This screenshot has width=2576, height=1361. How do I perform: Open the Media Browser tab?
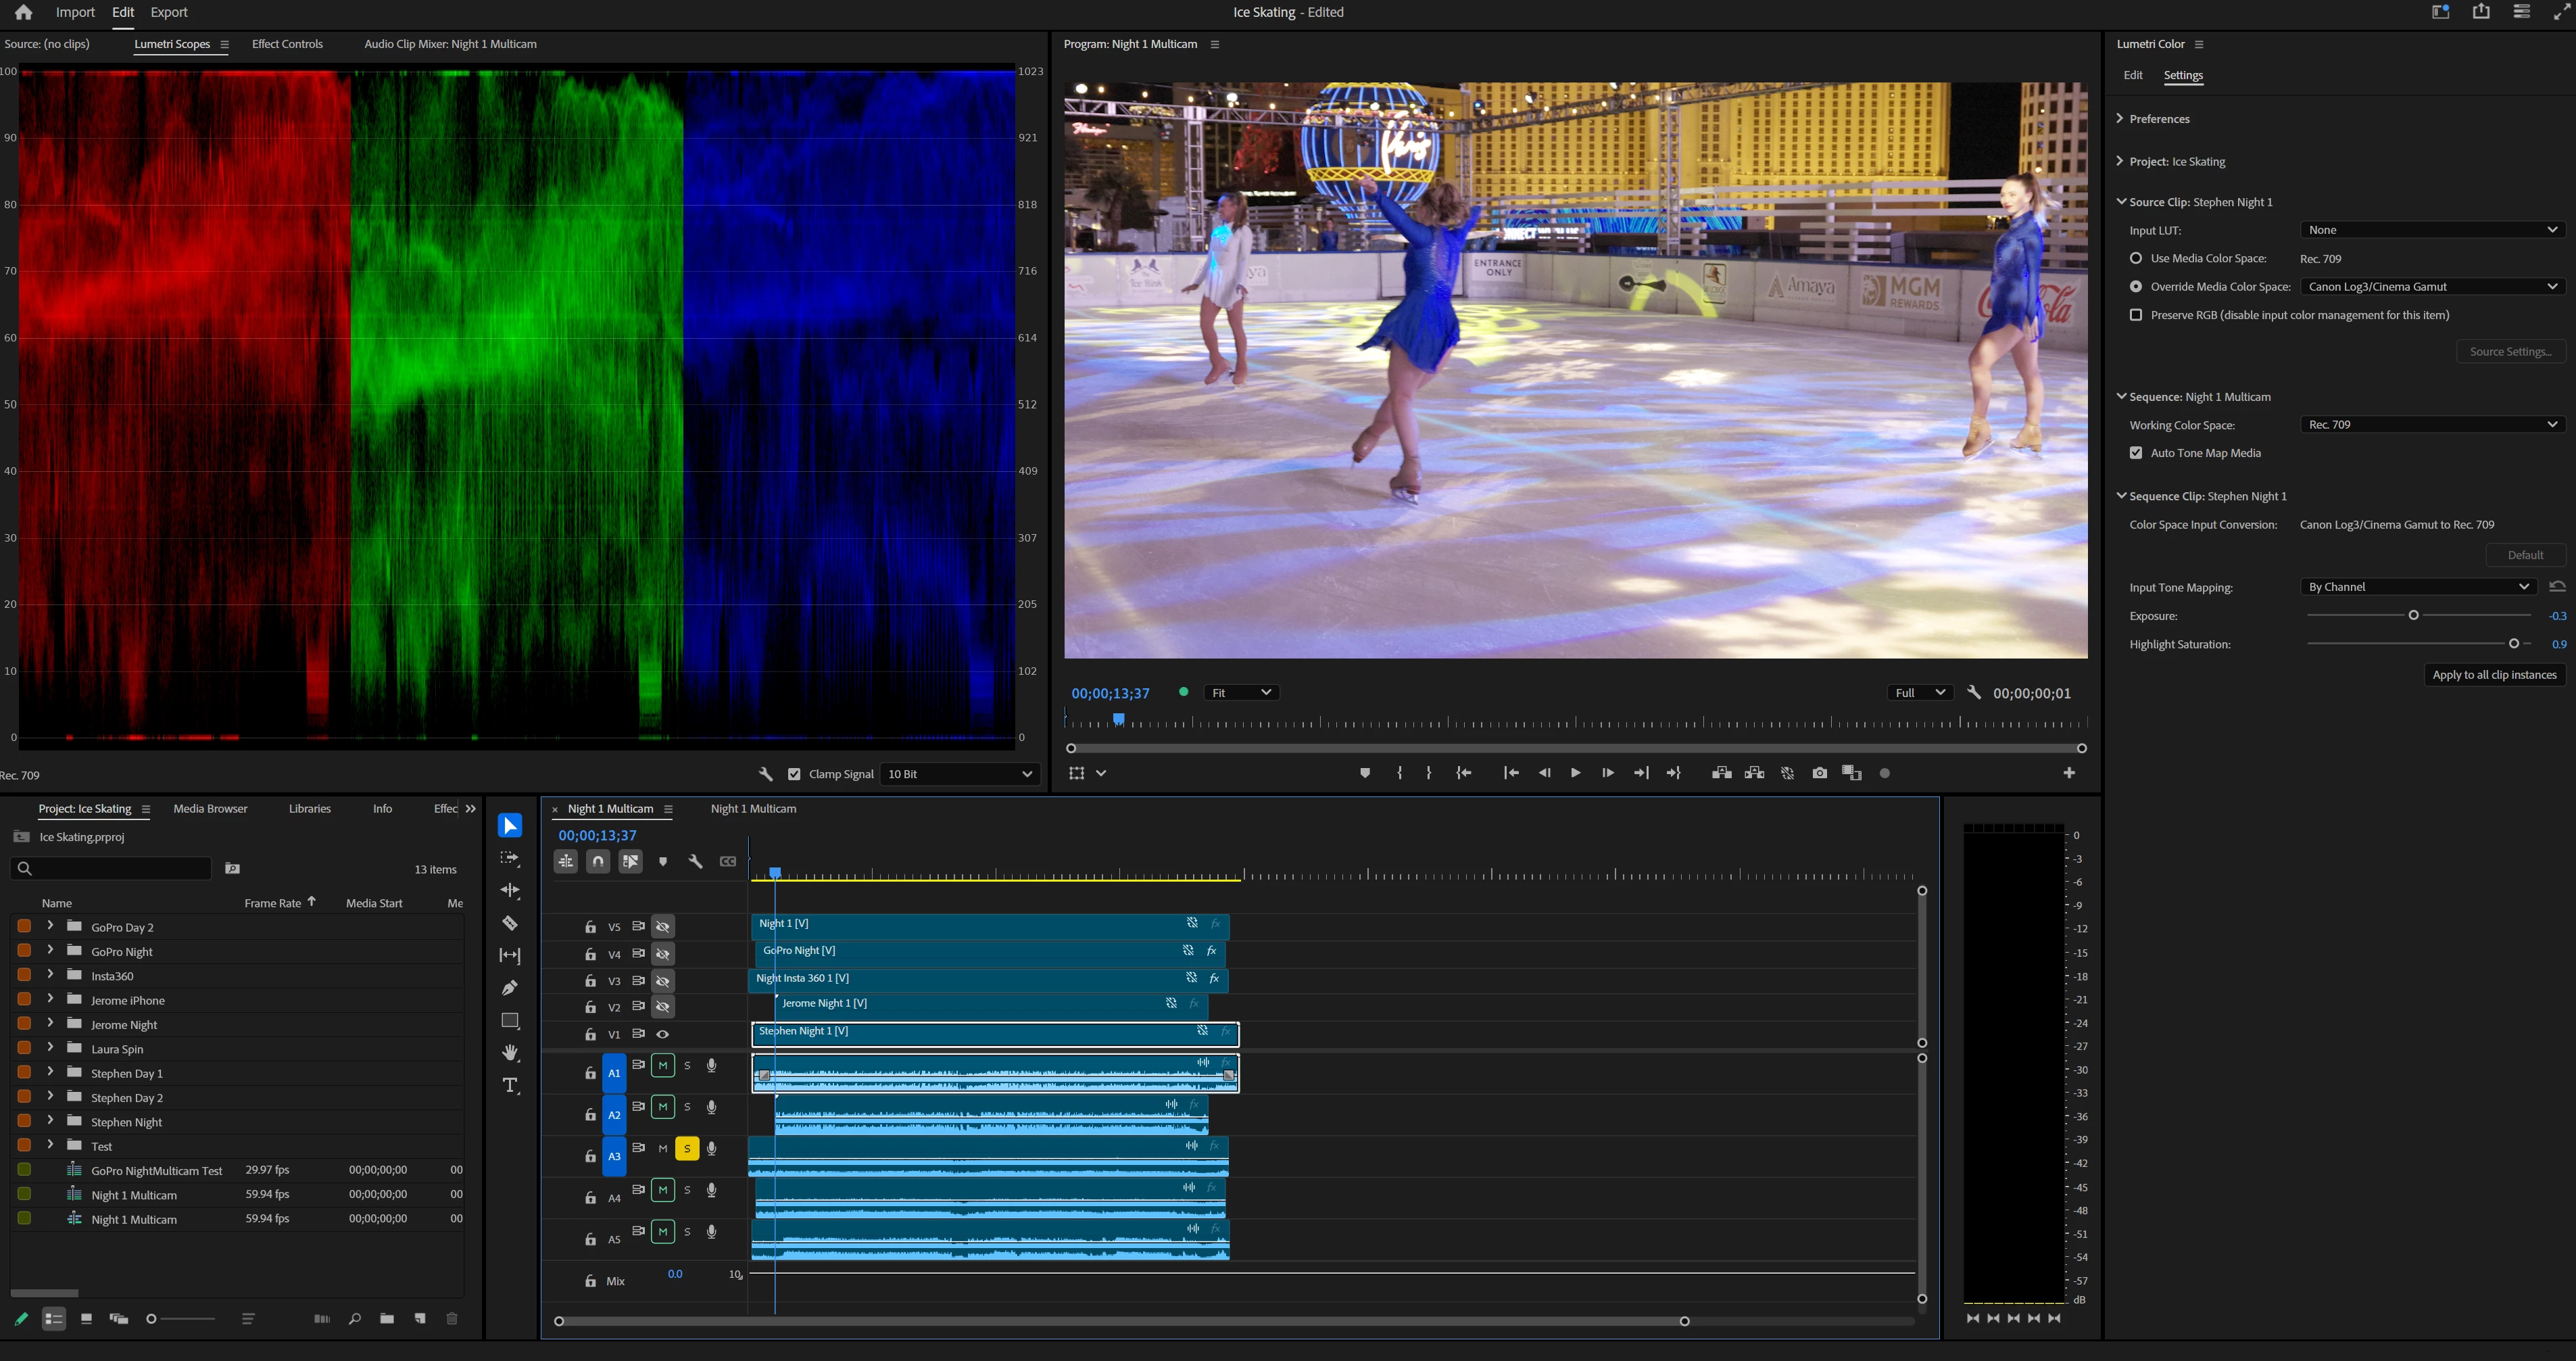click(210, 808)
